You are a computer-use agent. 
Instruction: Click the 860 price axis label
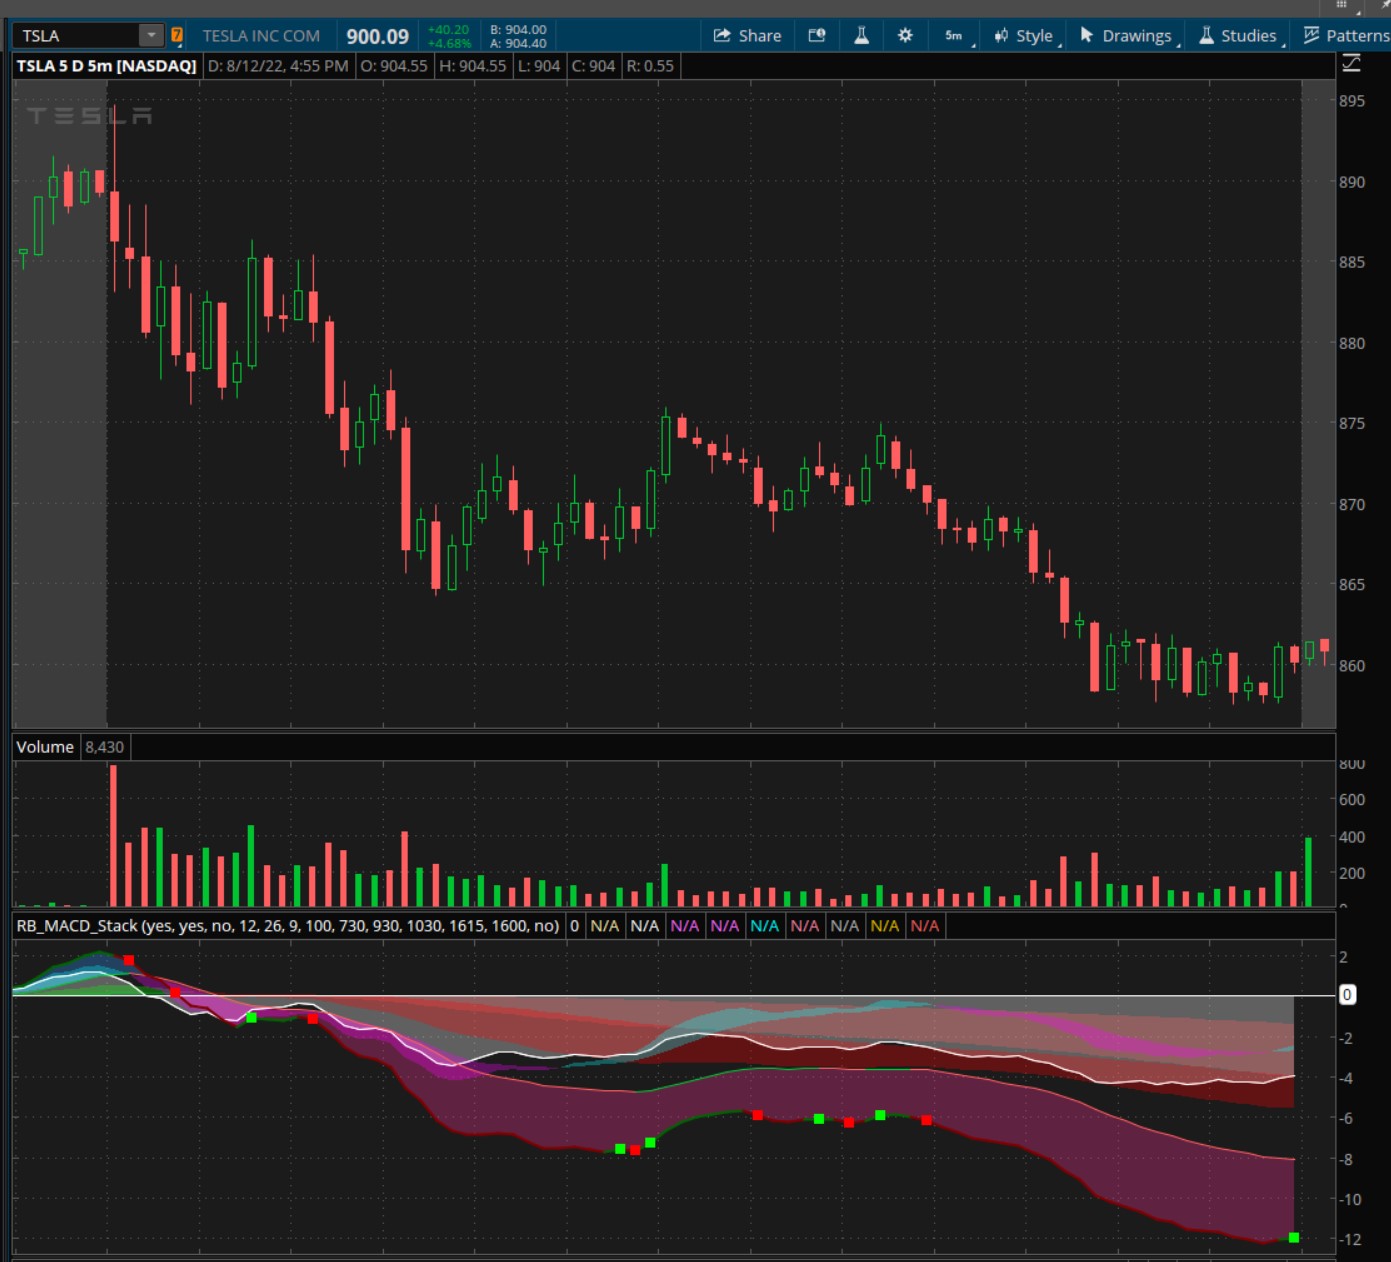(1352, 665)
